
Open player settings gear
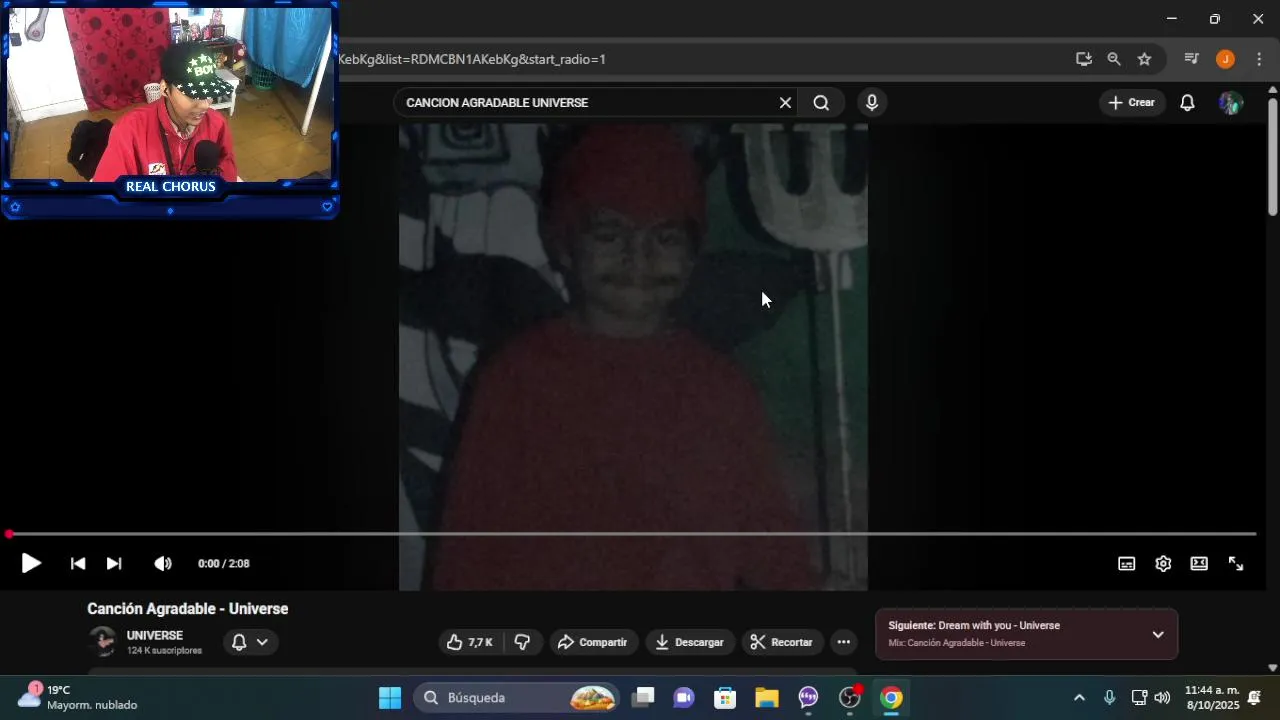click(1163, 564)
